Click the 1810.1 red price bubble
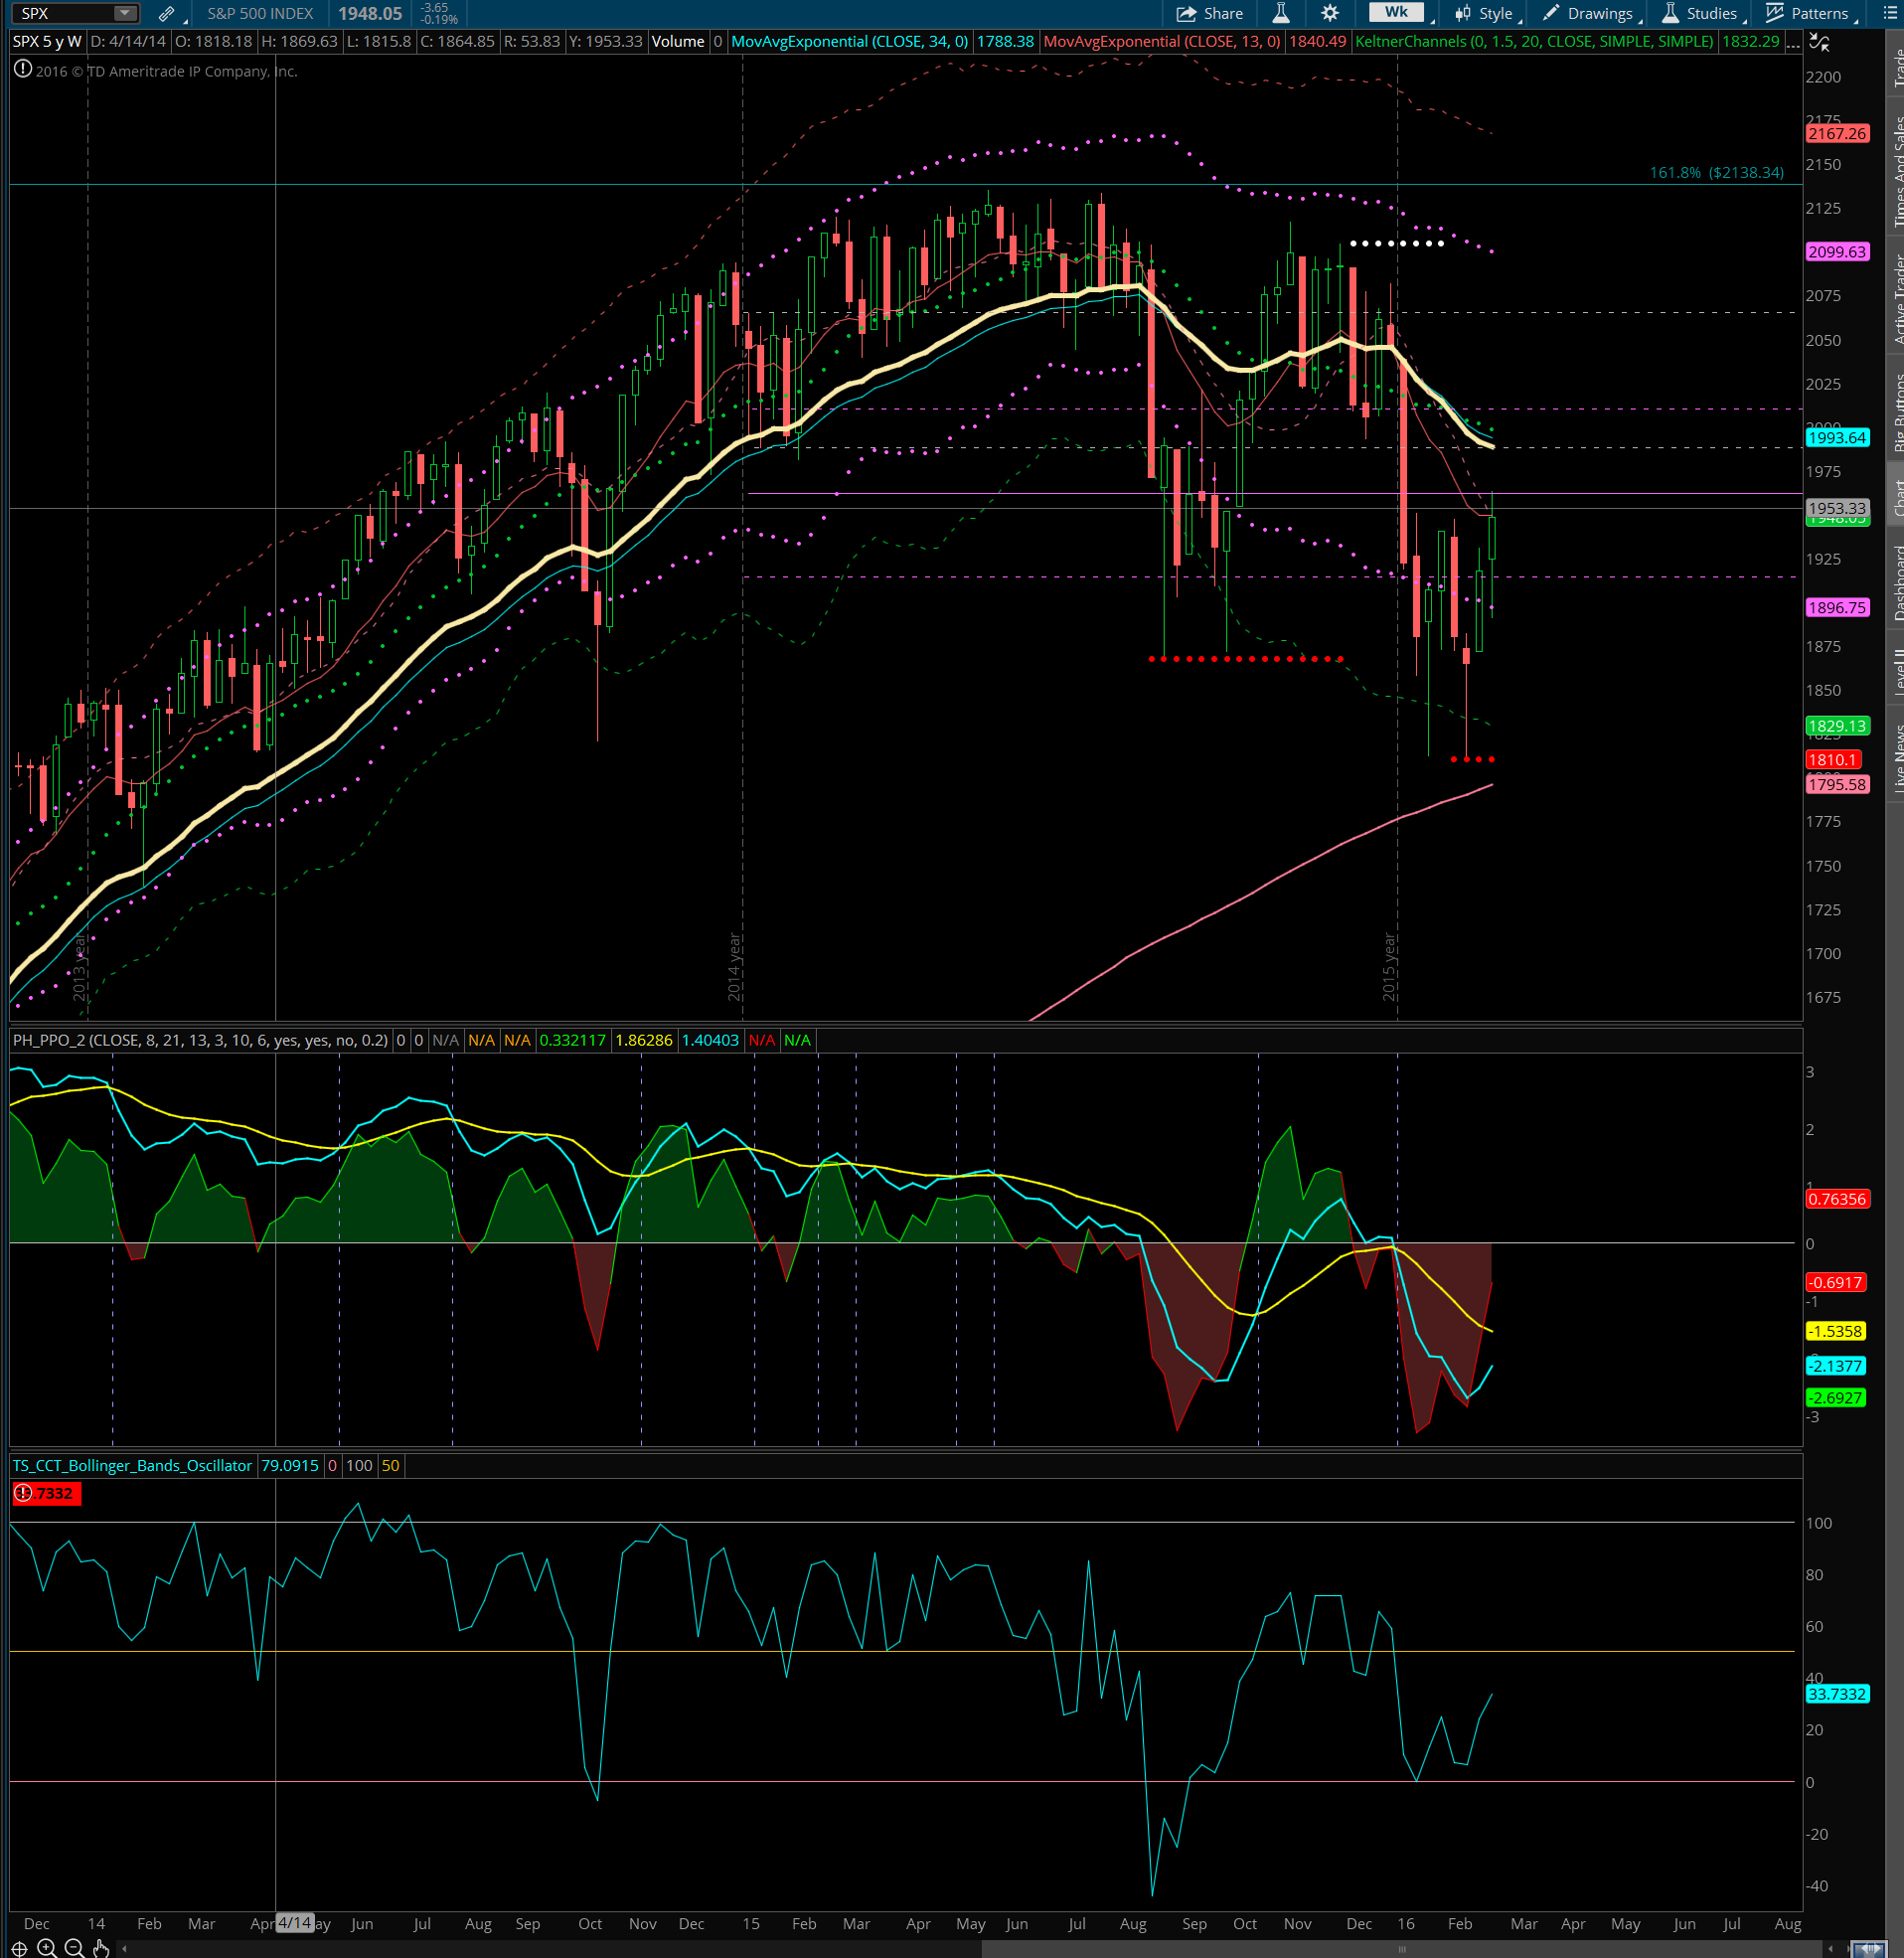 (1833, 760)
